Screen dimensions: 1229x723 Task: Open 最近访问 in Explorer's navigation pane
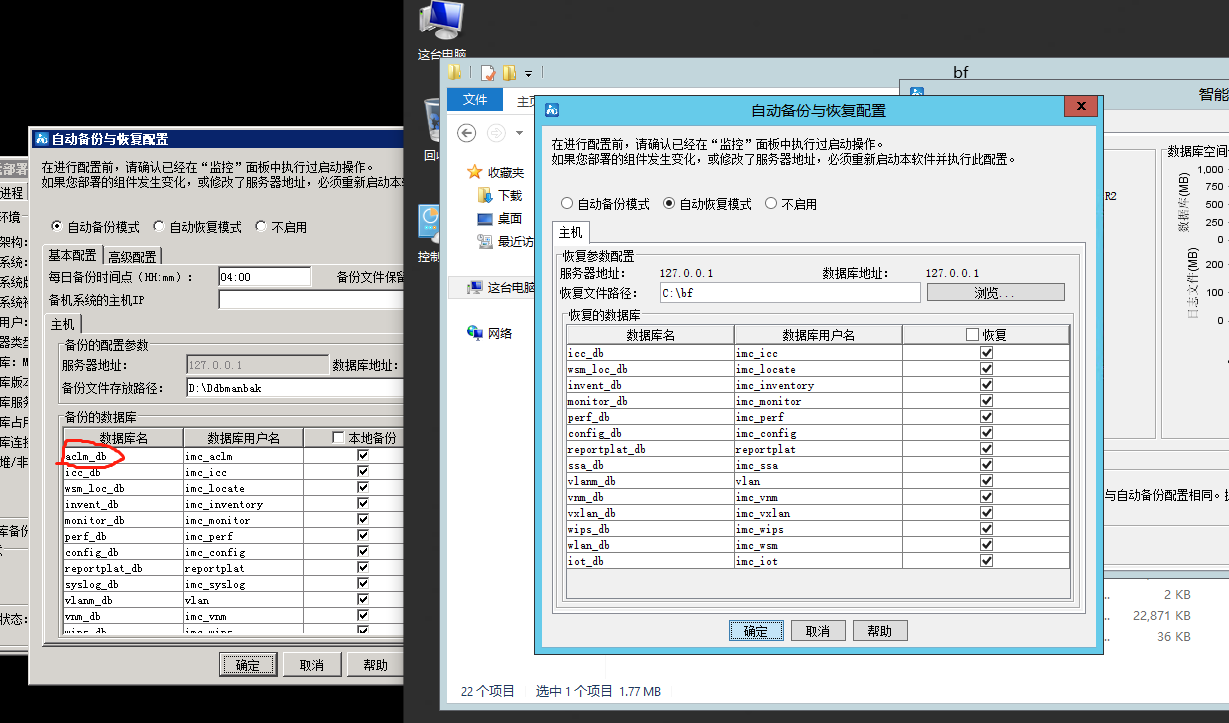(x=505, y=241)
